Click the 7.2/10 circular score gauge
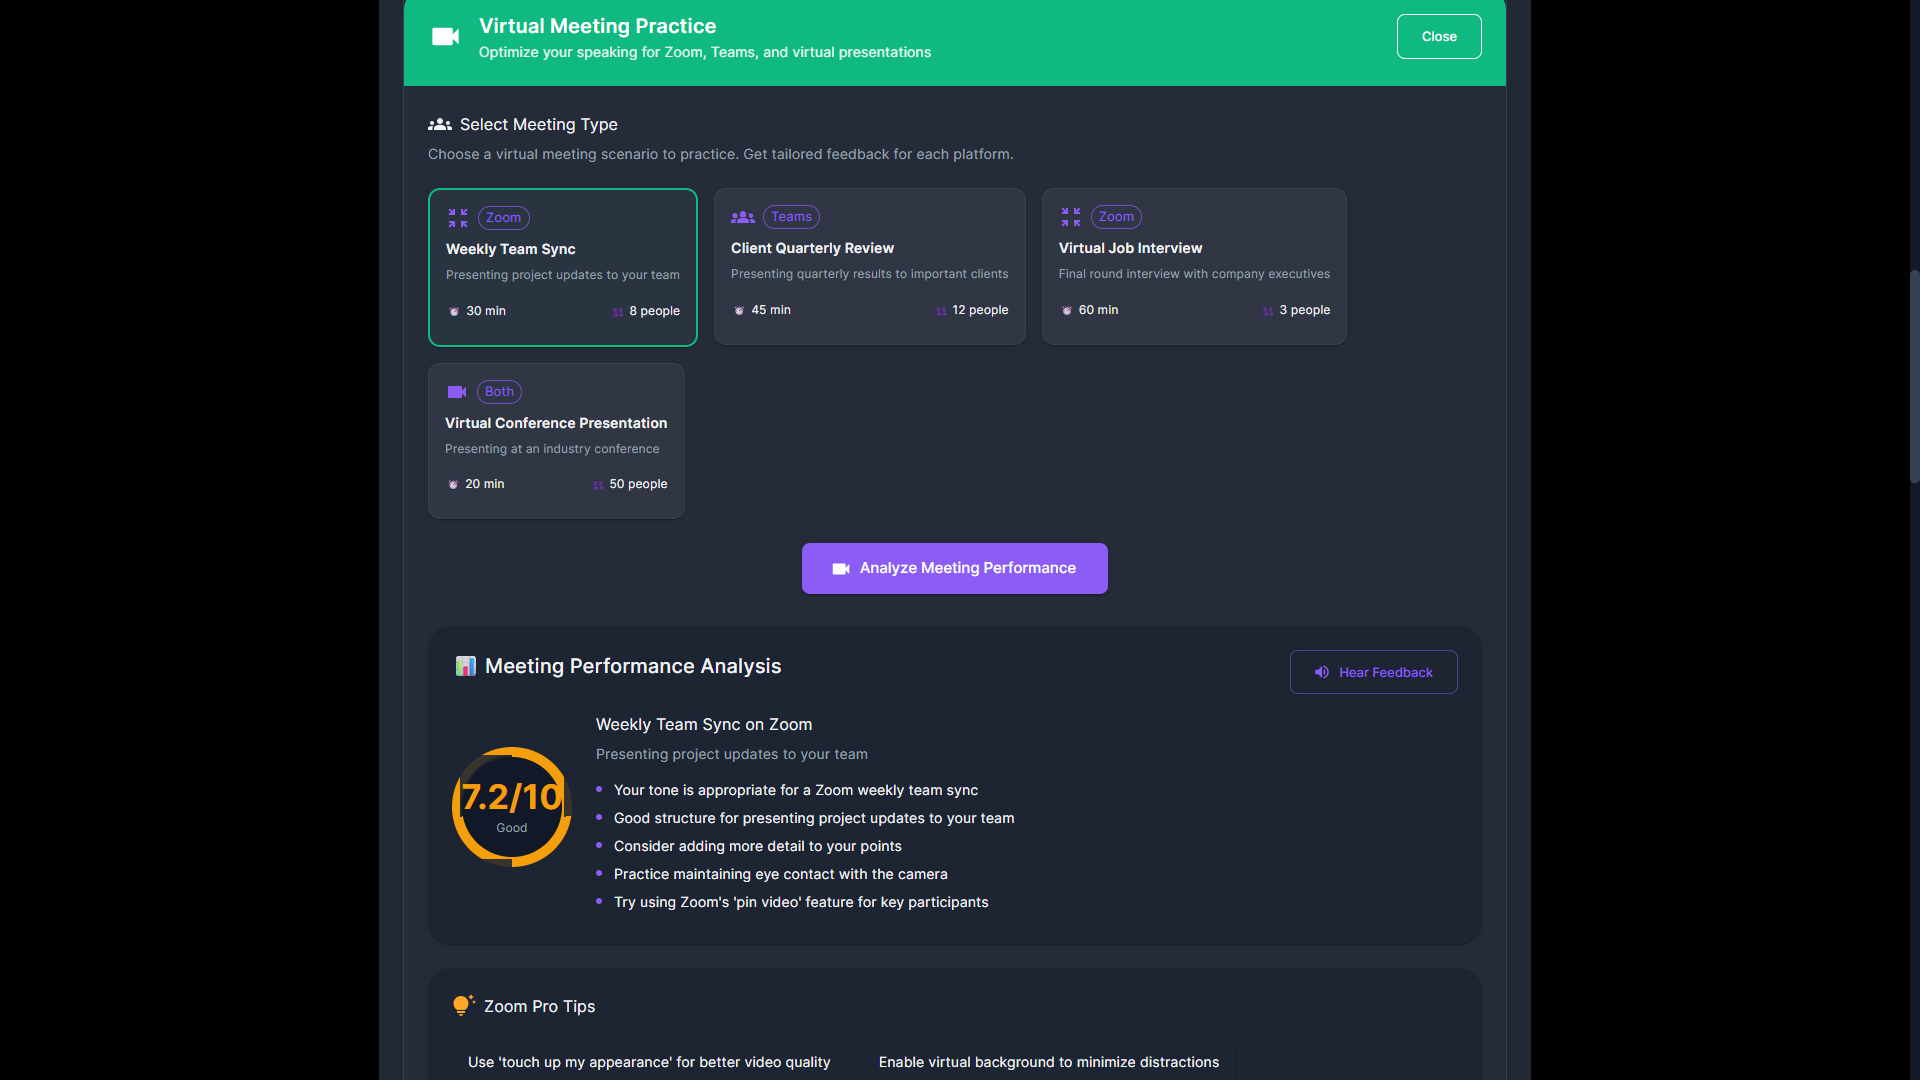This screenshot has width=1920, height=1080. point(511,806)
